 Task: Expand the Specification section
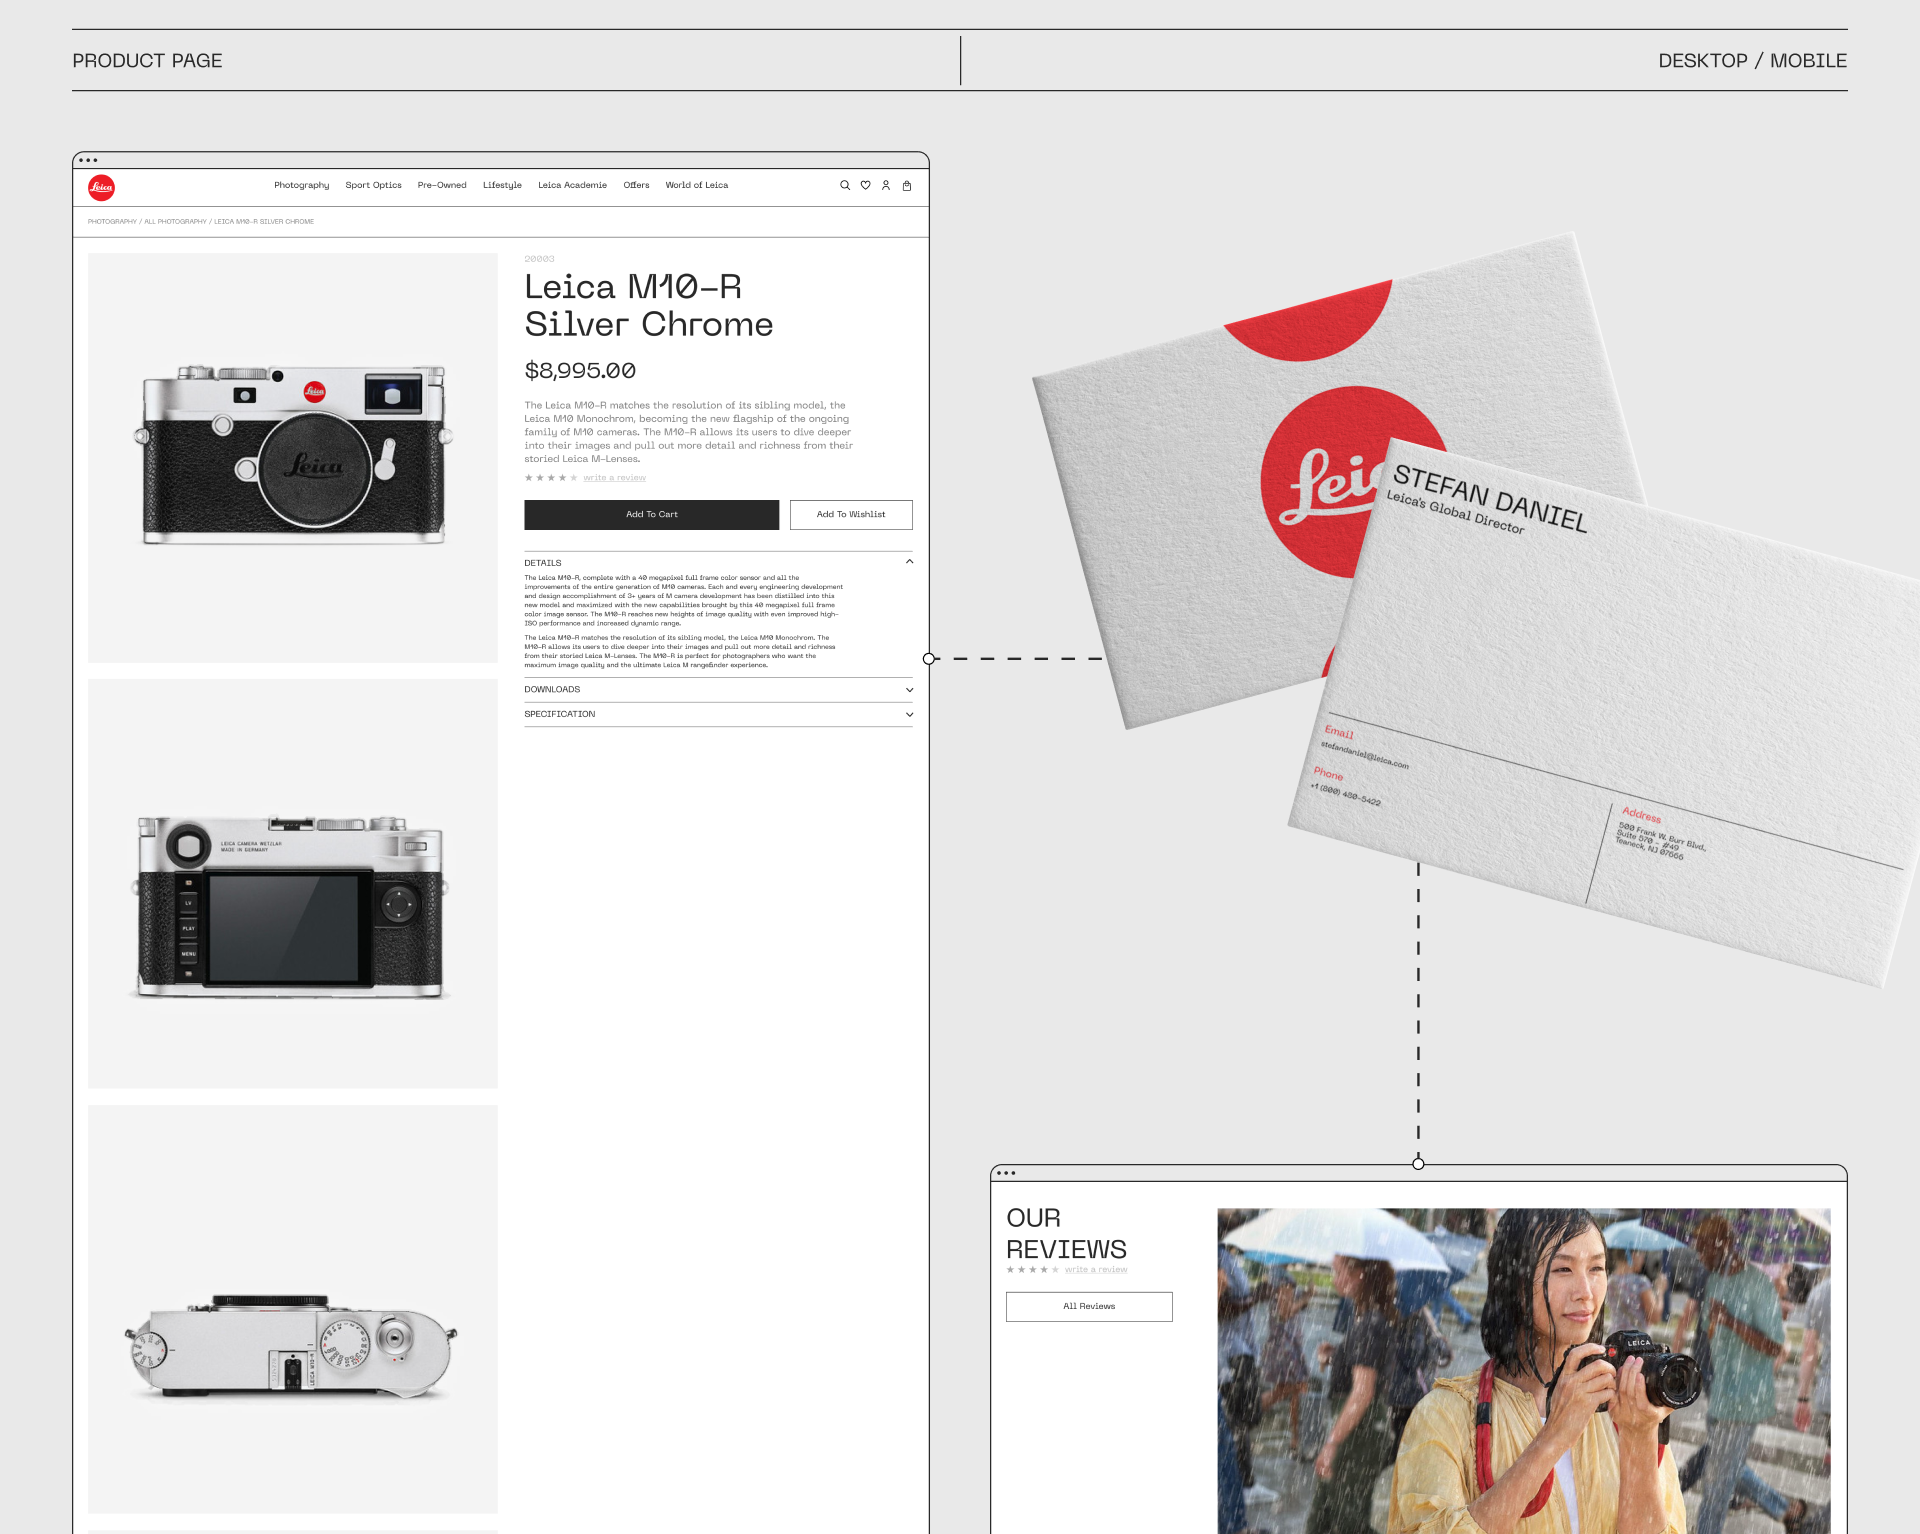pyautogui.click(x=909, y=715)
